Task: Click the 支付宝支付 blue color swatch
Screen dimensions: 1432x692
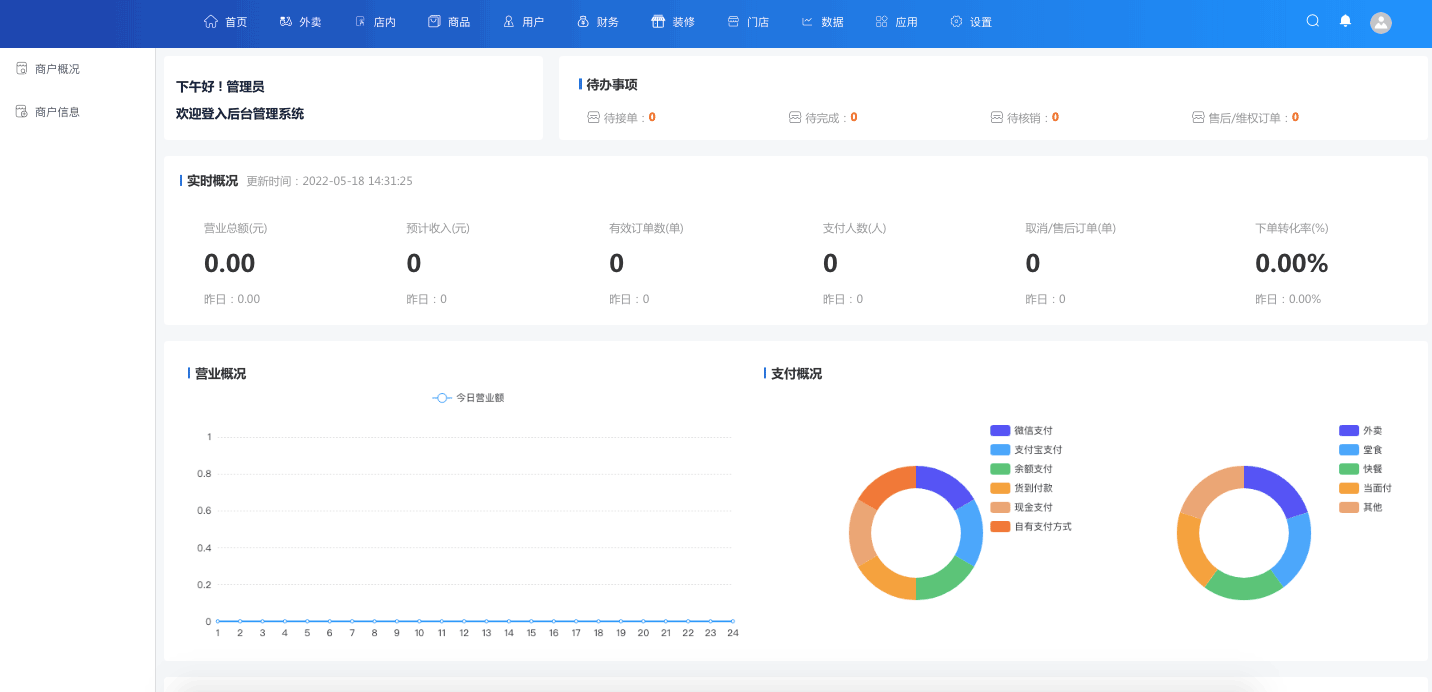Action: pos(1000,450)
